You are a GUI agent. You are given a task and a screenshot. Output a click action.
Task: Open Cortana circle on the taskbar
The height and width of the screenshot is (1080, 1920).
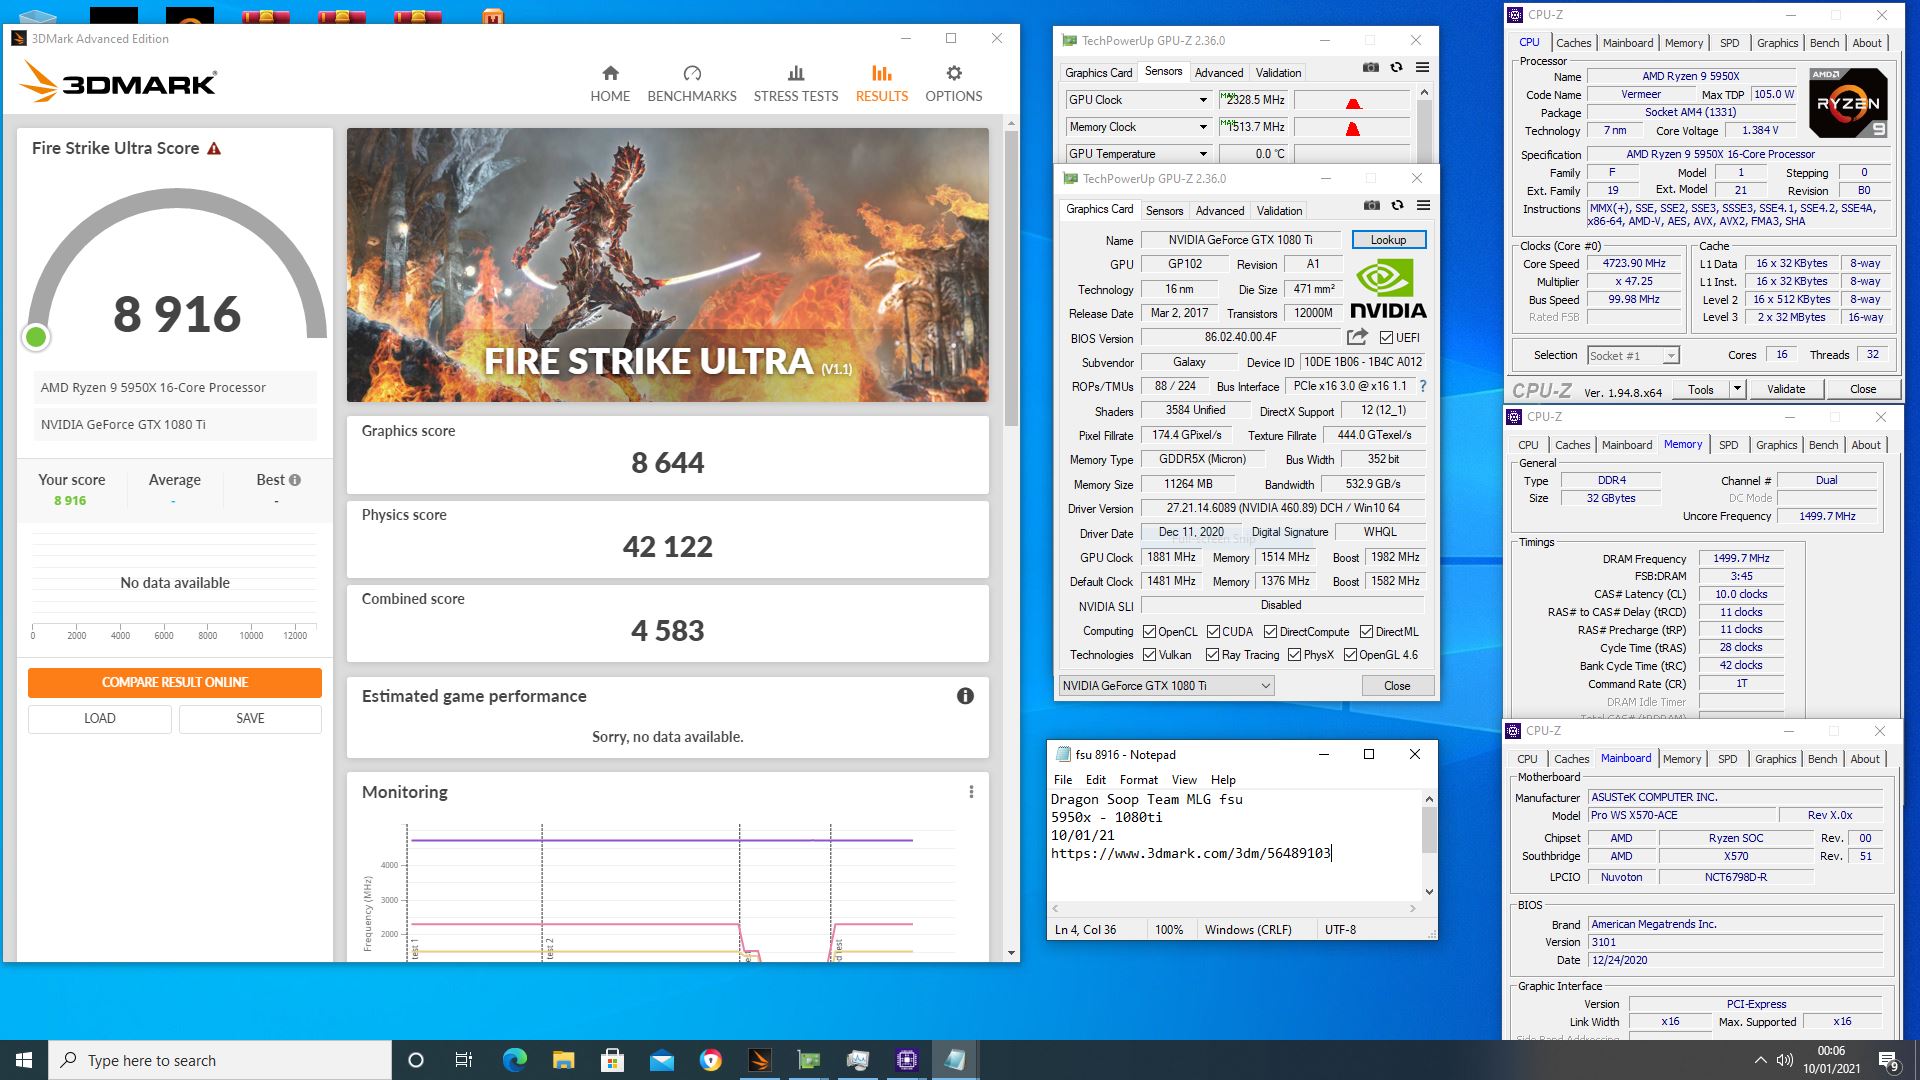(416, 1060)
